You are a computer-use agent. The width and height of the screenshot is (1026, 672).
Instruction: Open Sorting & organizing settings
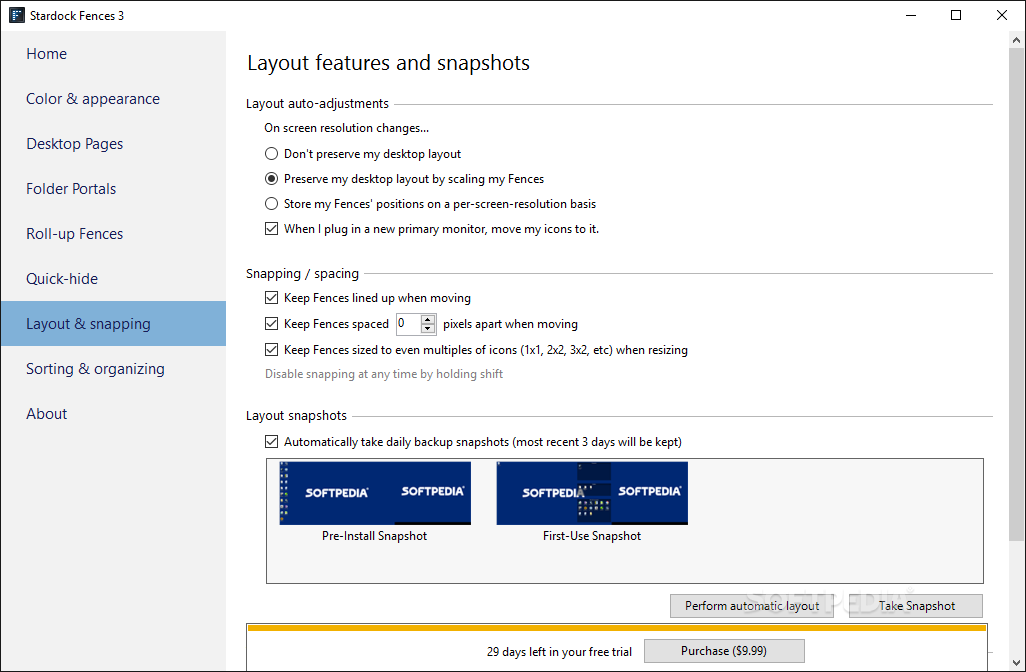(x=113, y=368)
